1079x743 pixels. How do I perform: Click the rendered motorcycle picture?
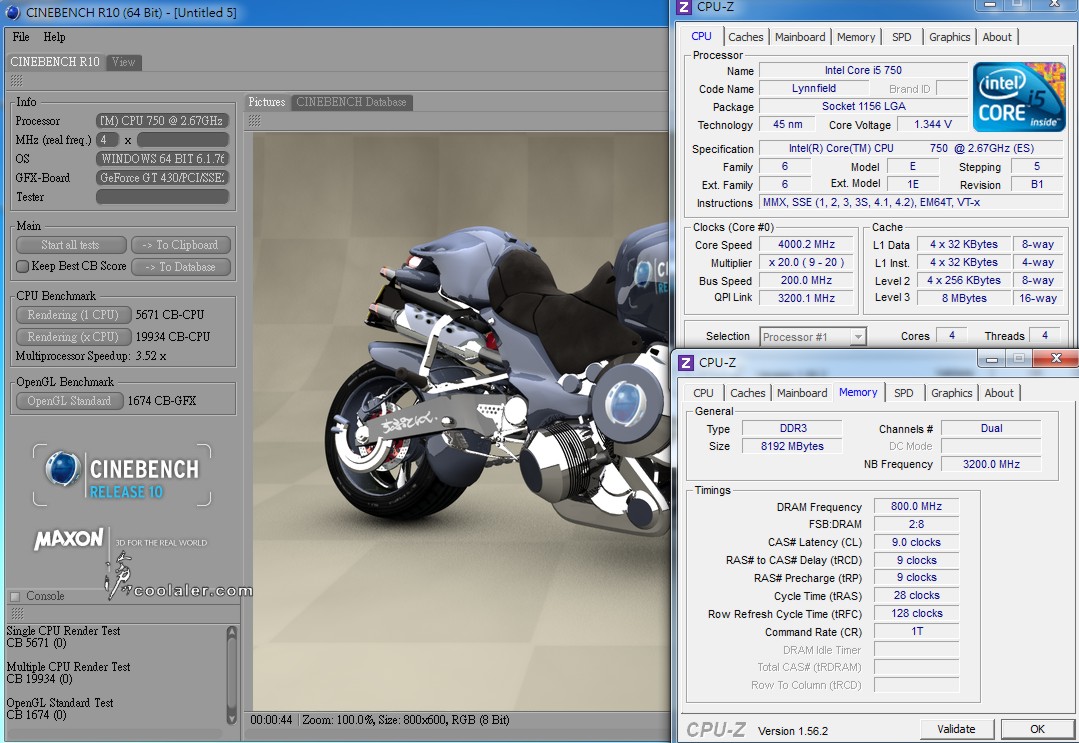(460, 421)
